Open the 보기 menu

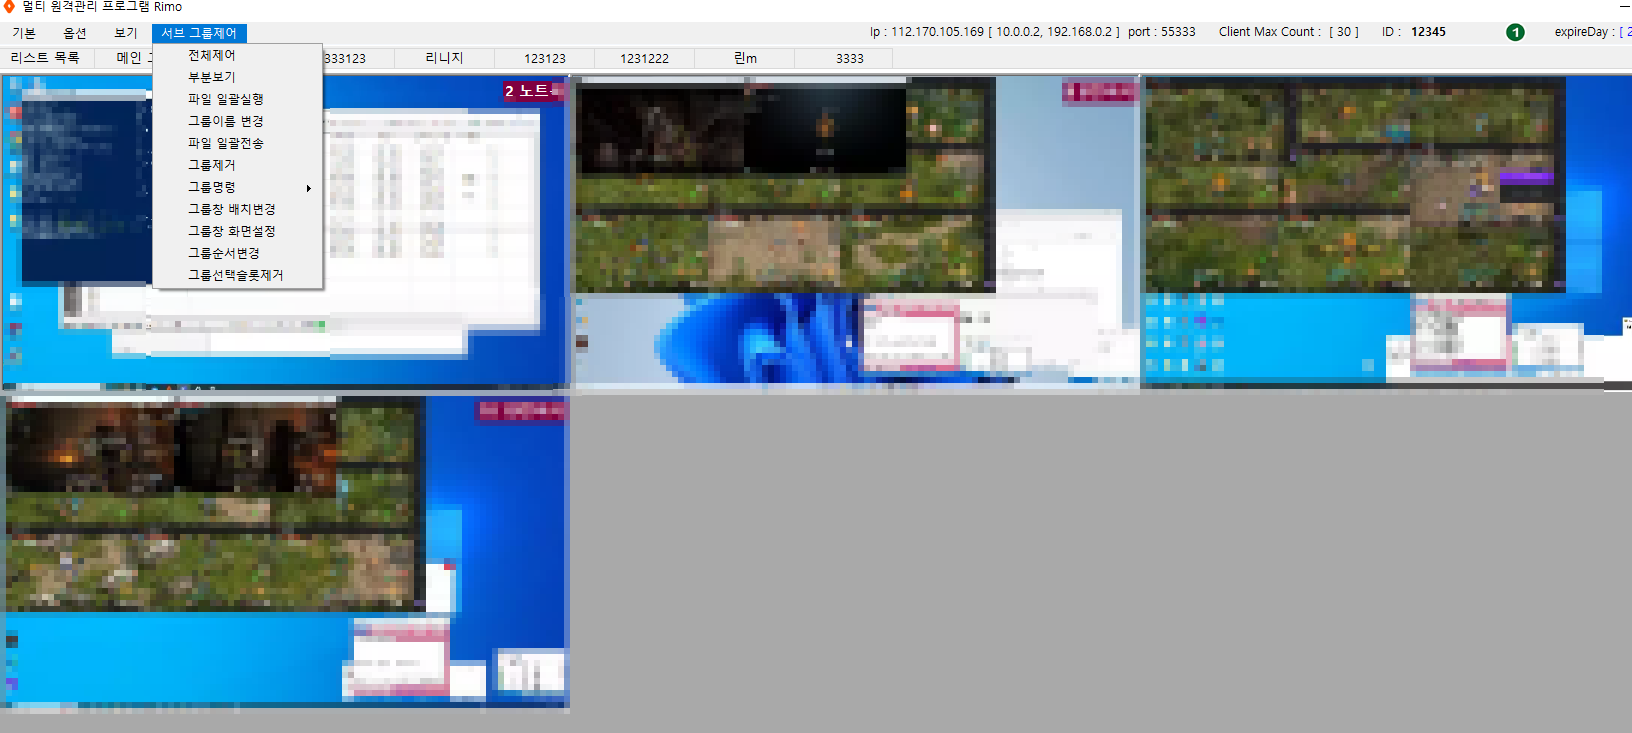coord(126,33)
